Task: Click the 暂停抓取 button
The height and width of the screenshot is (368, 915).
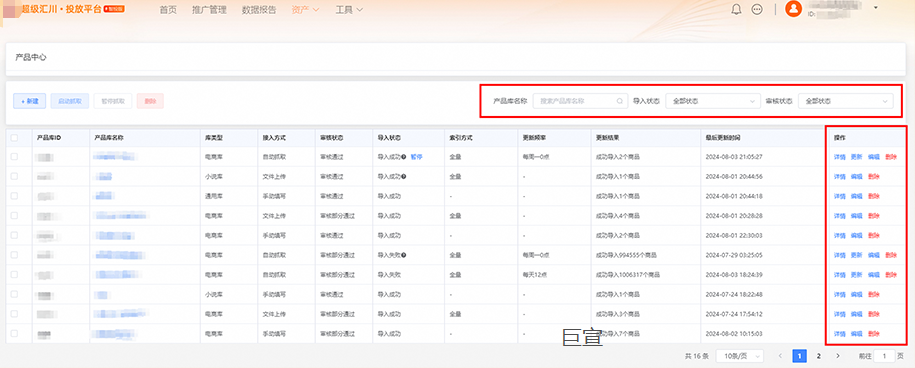Action: coord(113,101)
